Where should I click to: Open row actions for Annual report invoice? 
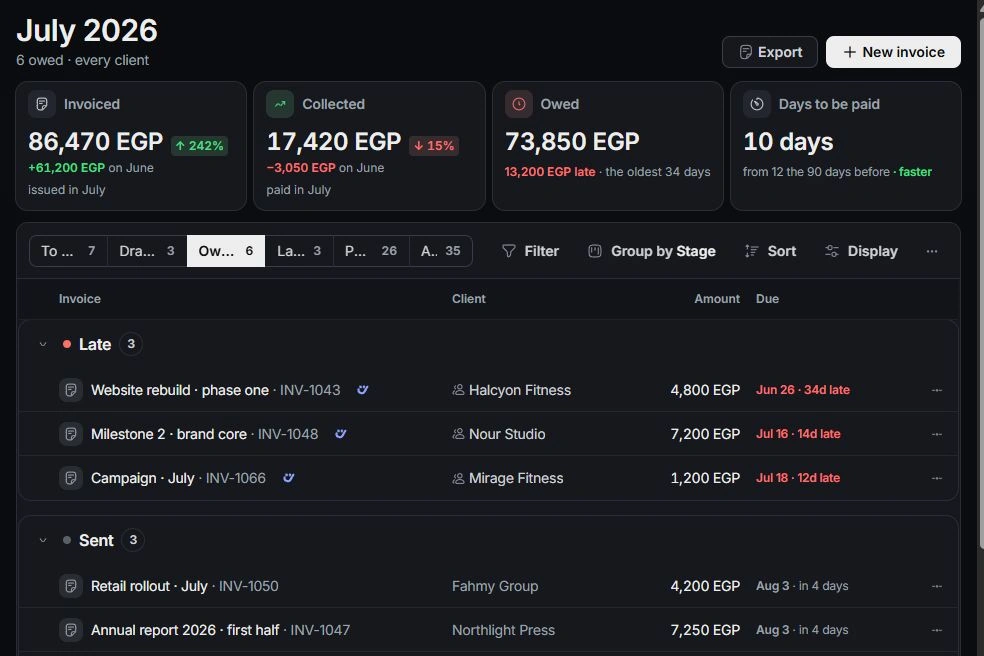click(x=936, y=630)
